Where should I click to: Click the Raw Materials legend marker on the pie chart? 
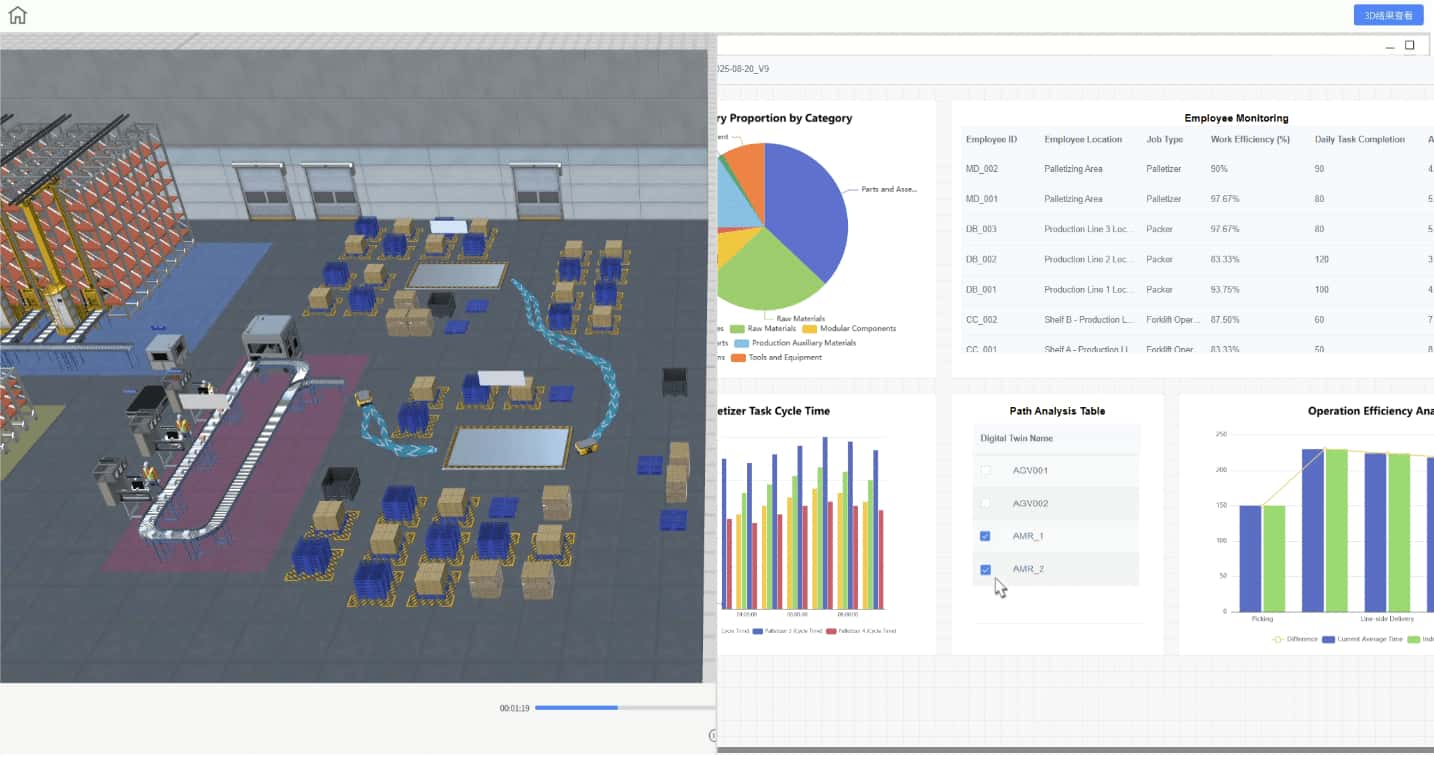coord(737,329)
